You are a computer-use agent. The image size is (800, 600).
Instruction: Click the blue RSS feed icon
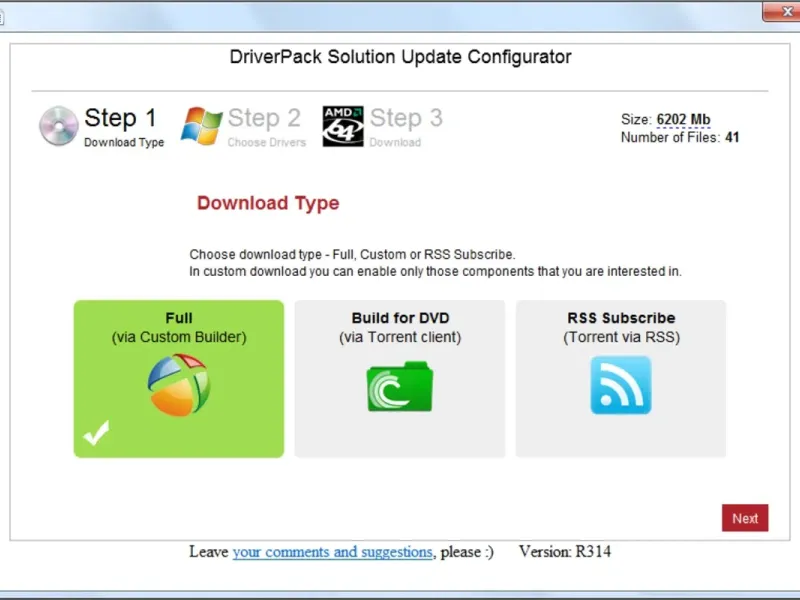621,385
